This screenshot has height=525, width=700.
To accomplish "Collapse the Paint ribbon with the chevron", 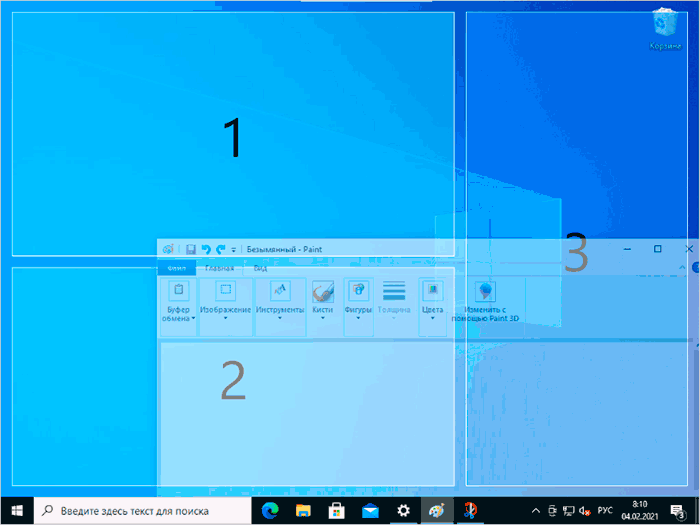I will click(x=682, y=267).
